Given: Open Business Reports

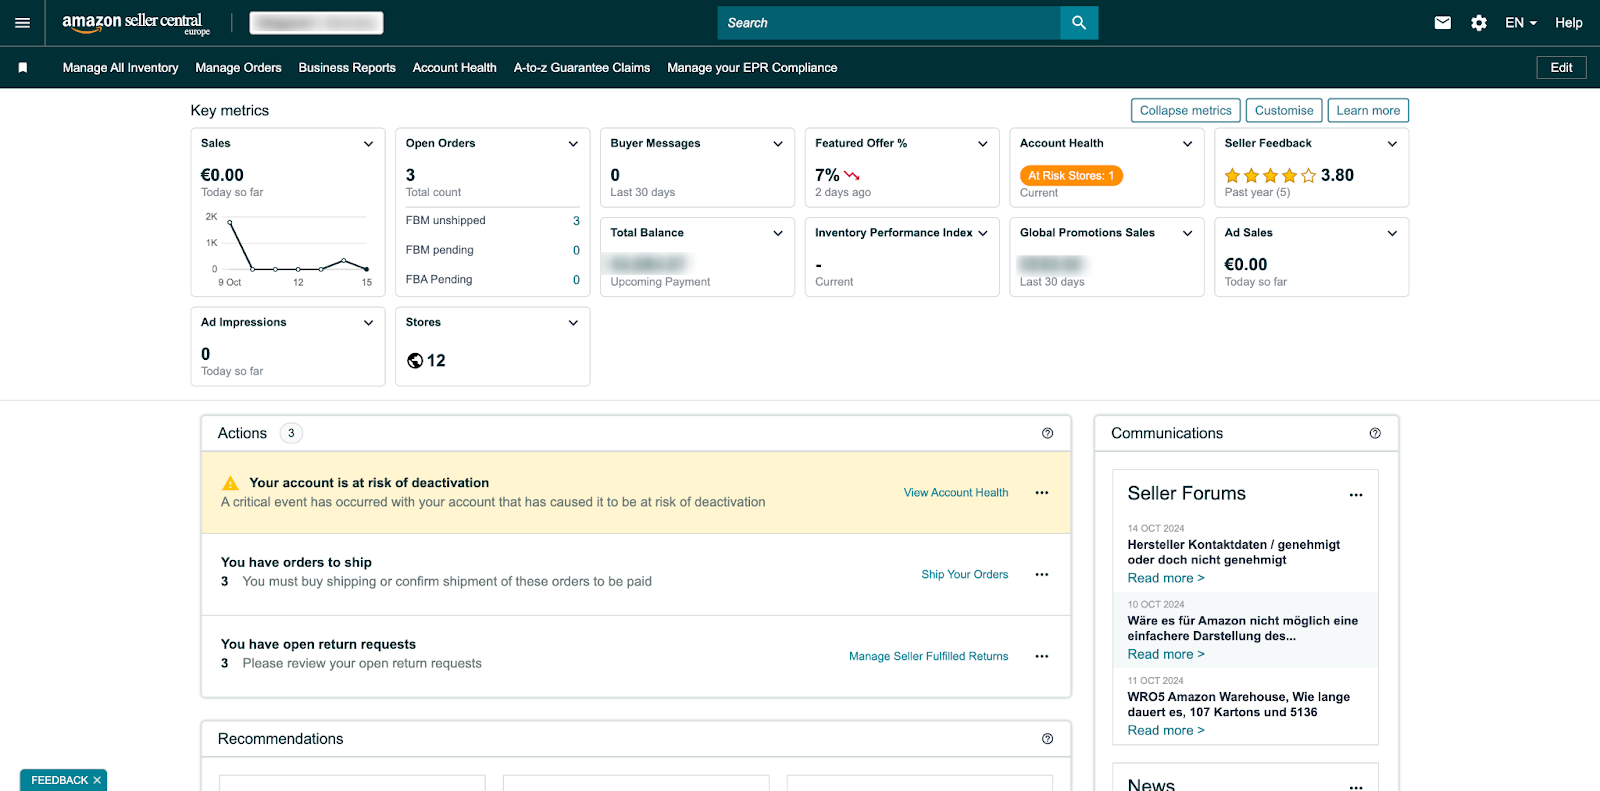Looking at the screenshot, I should (347, 68).
